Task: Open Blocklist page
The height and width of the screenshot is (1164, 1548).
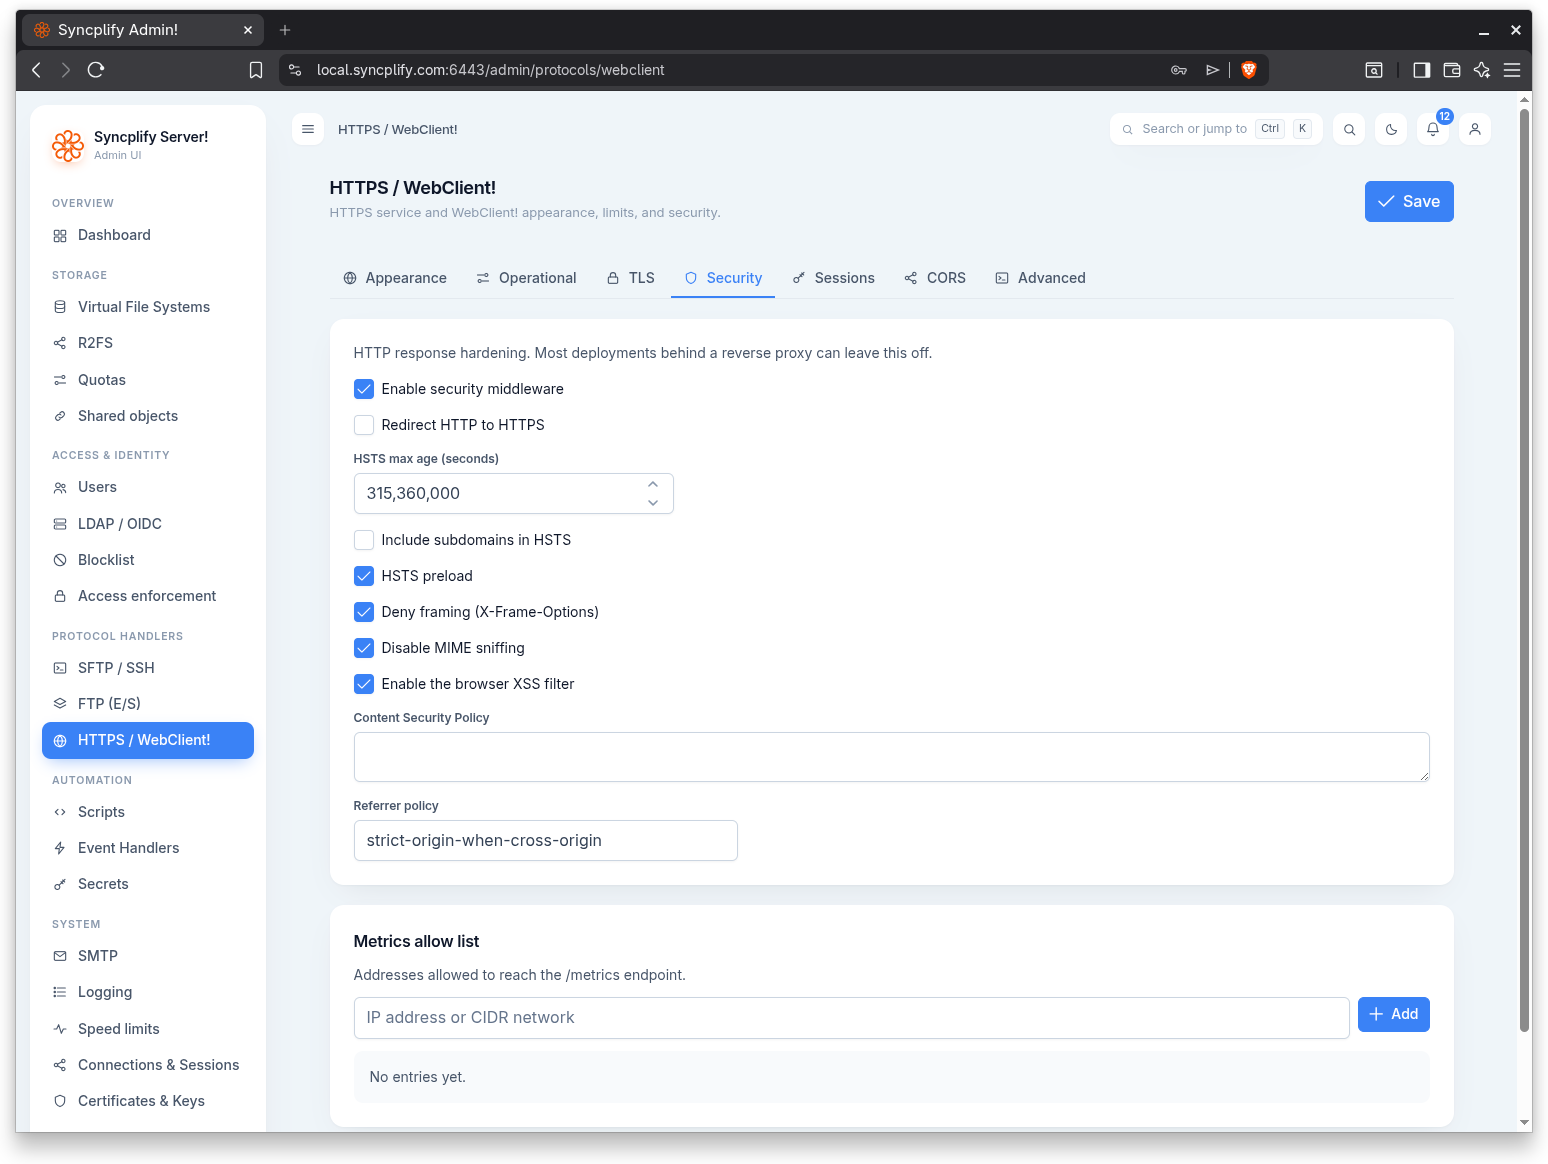Action: (x=148, y=560)
